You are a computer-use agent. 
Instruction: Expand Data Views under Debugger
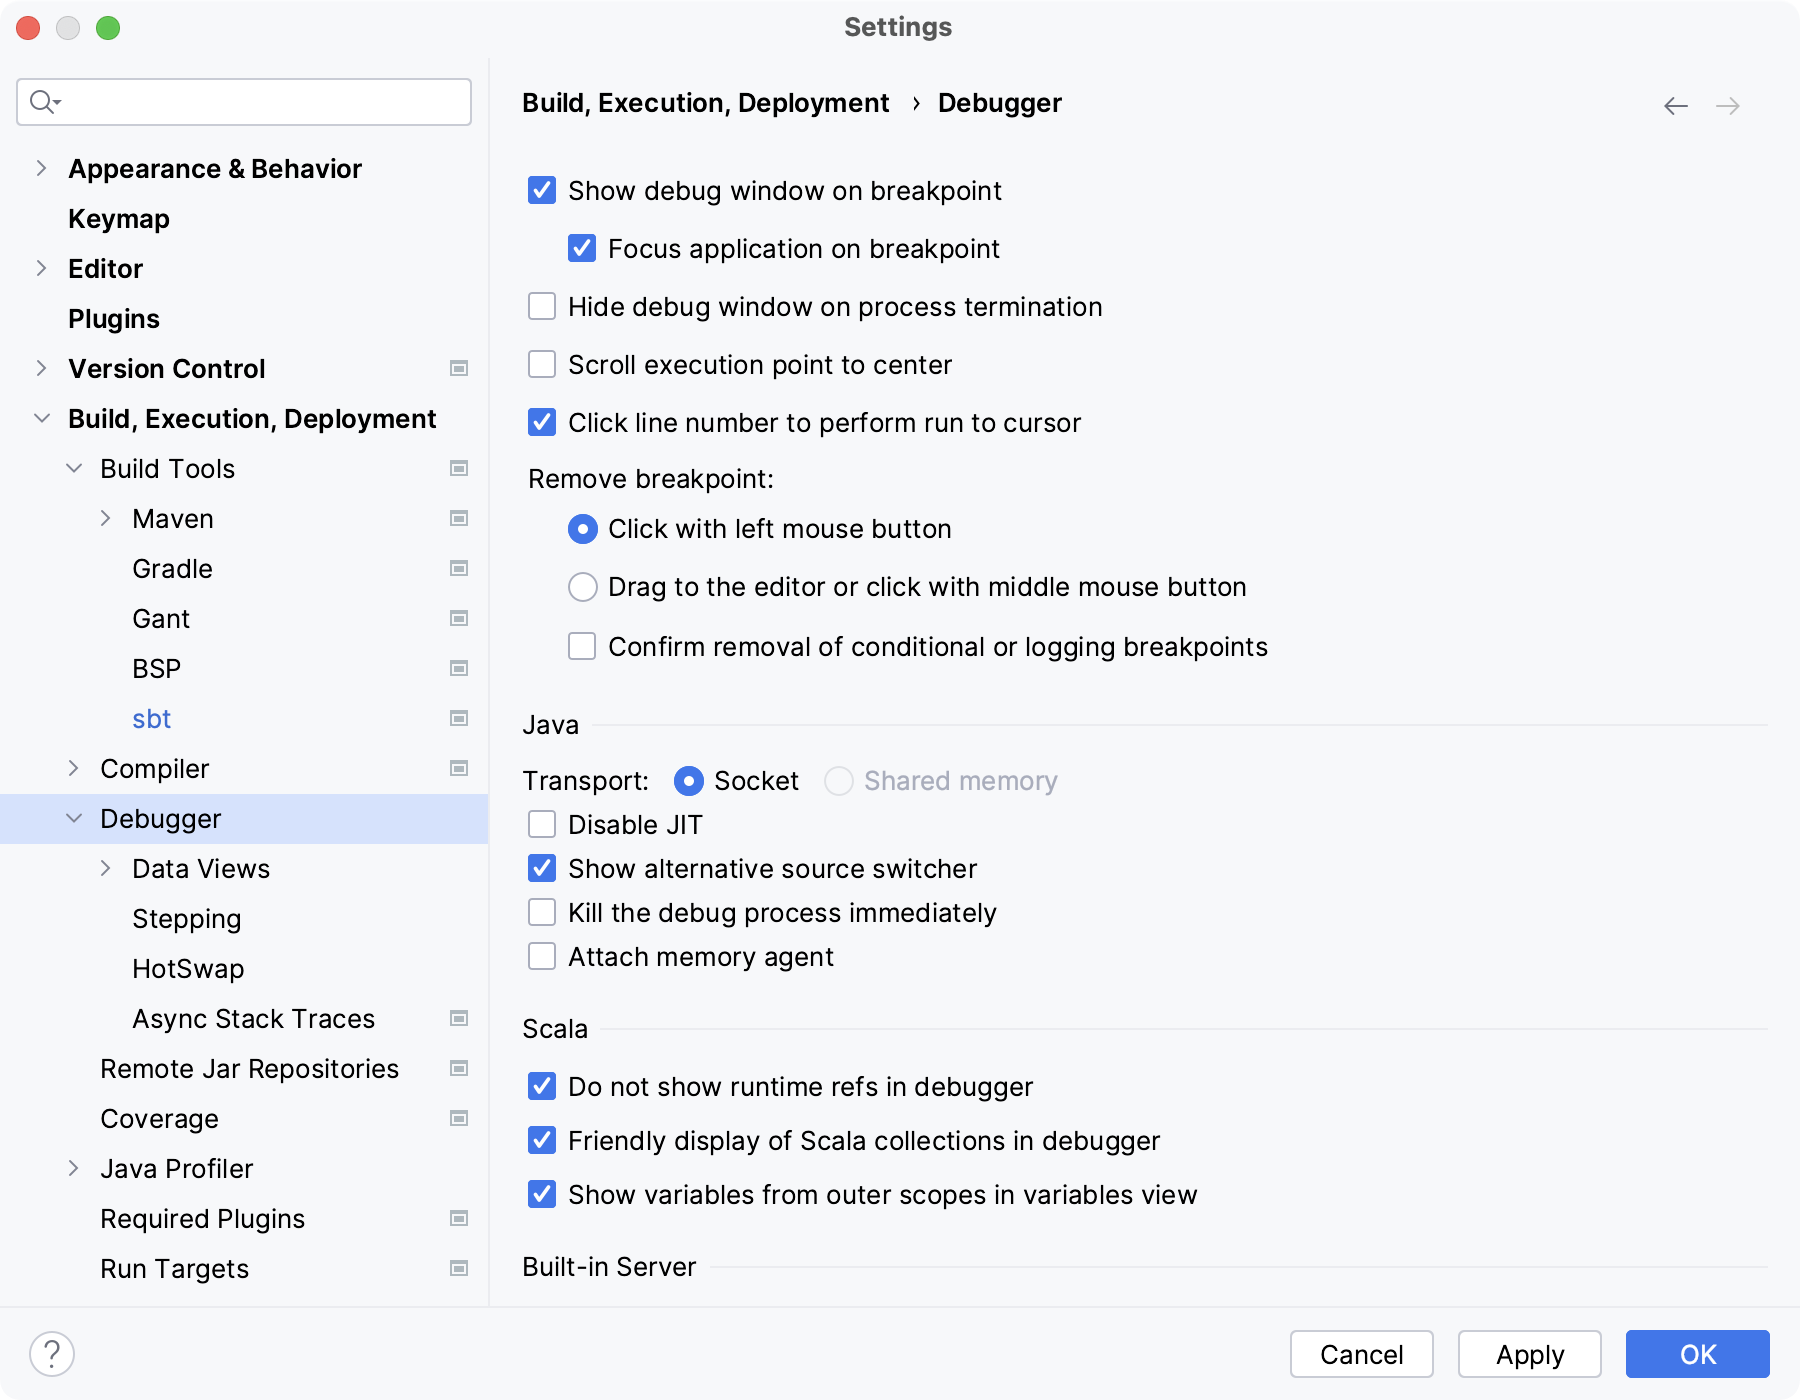click(x=106, y=868)
